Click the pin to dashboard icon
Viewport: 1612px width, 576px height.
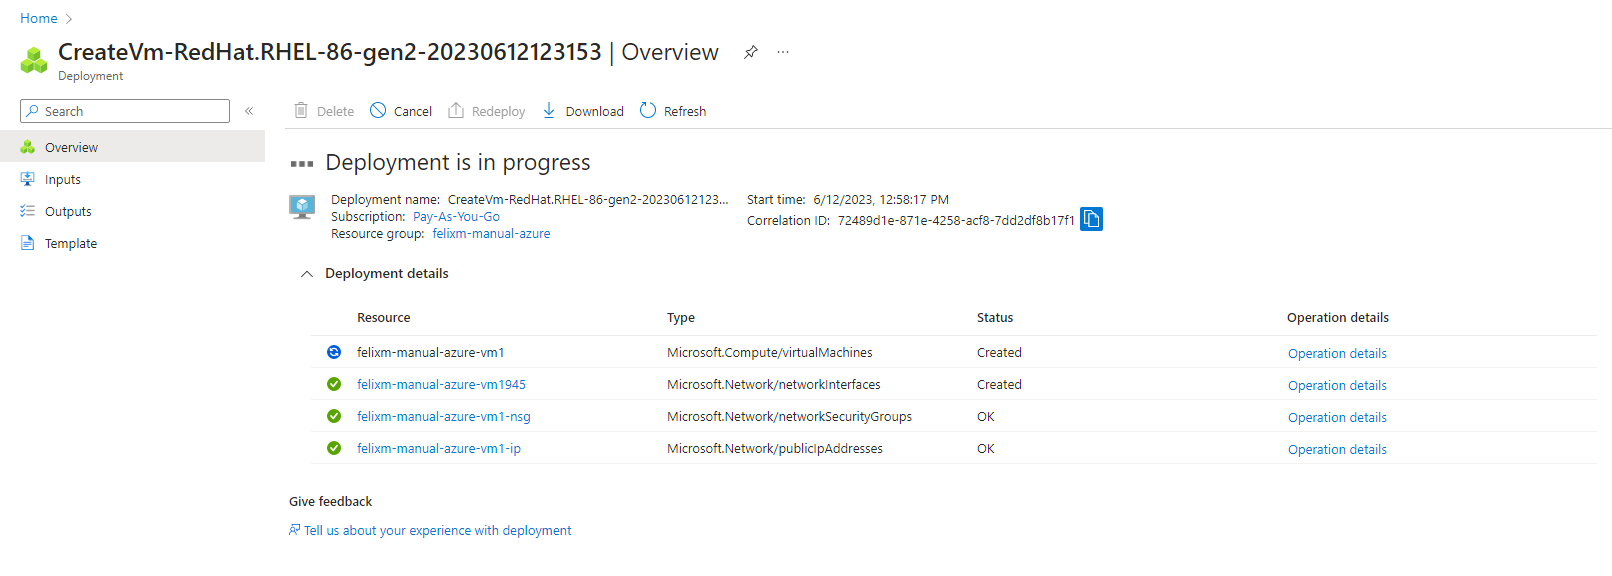pos(751,52)
